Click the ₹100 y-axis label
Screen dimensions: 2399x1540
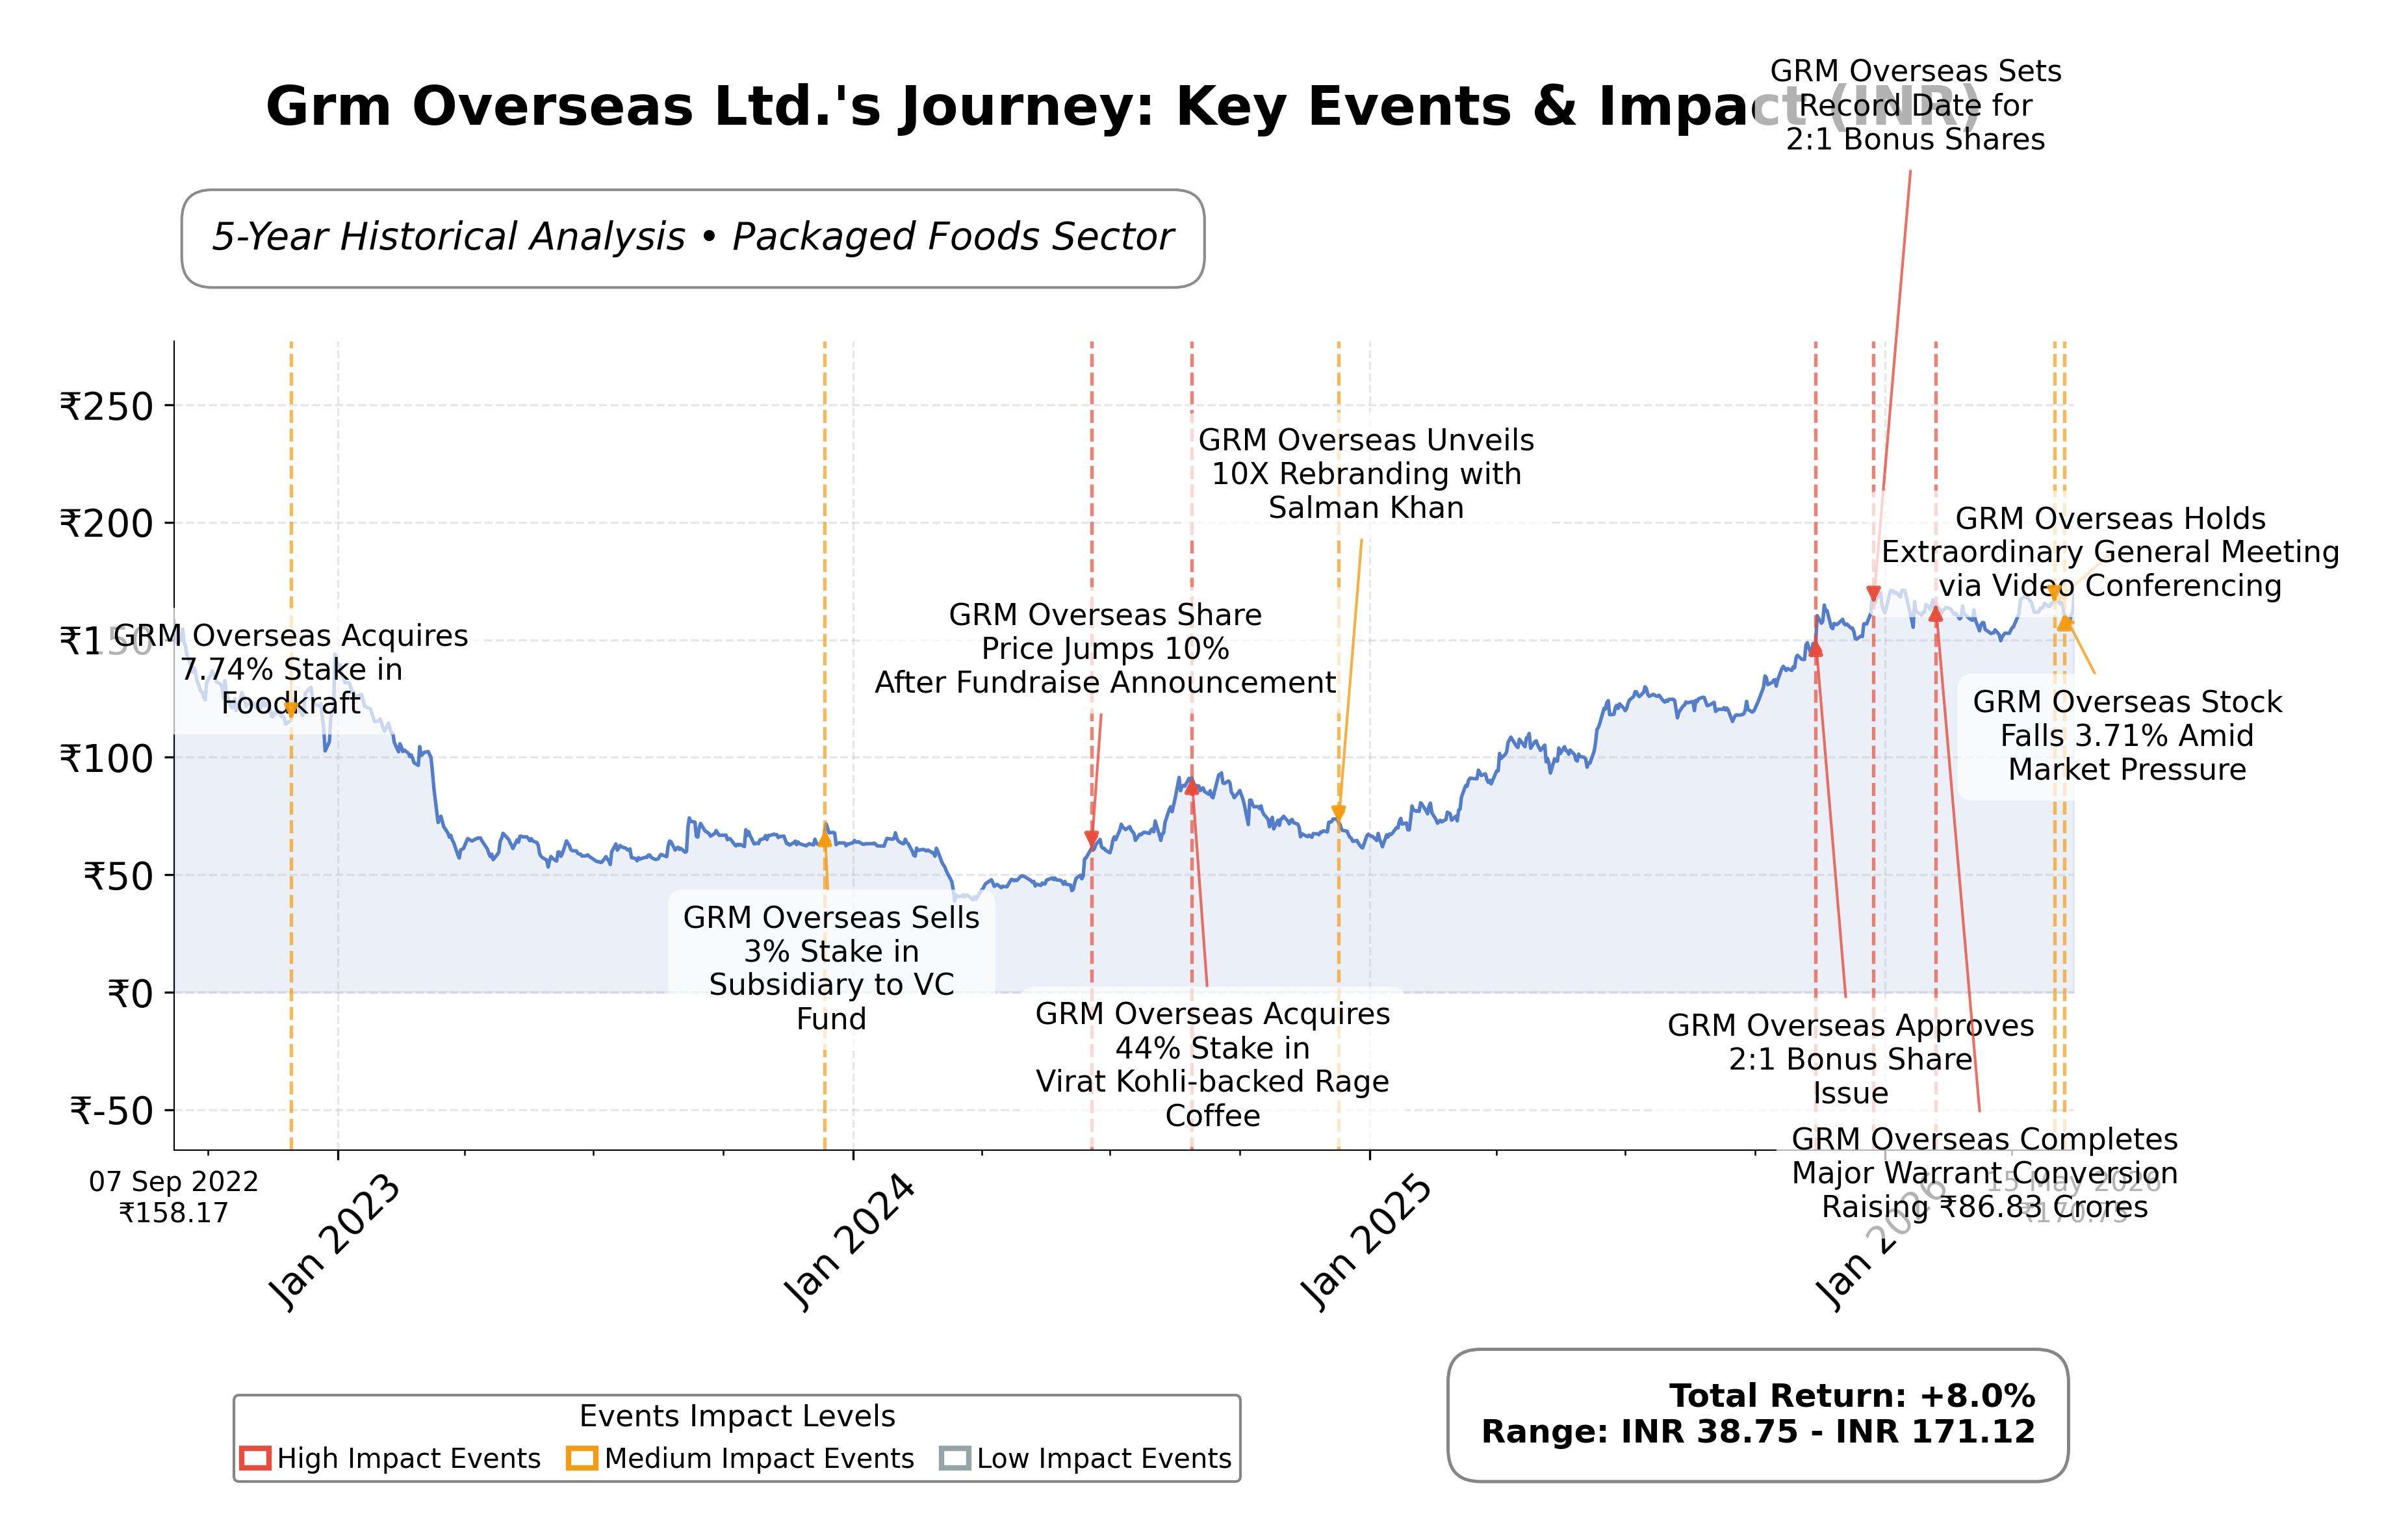point(106,759)
